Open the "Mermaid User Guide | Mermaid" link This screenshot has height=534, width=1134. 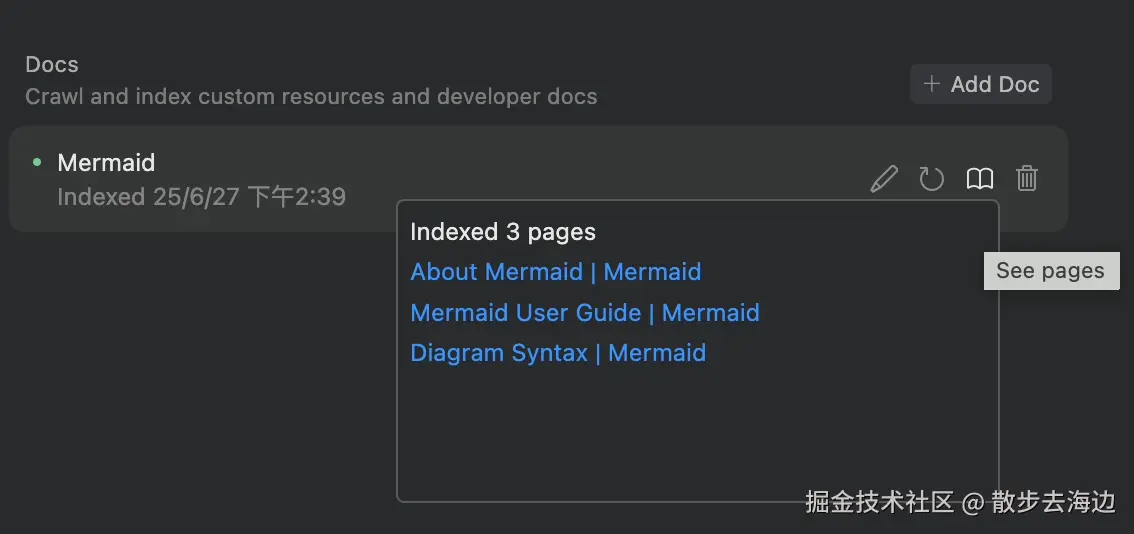(584, 313)
